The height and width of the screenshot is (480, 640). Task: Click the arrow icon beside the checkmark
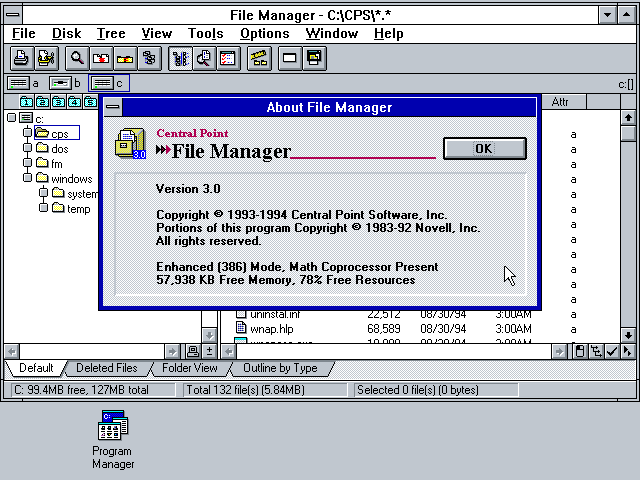pos(627,351)
